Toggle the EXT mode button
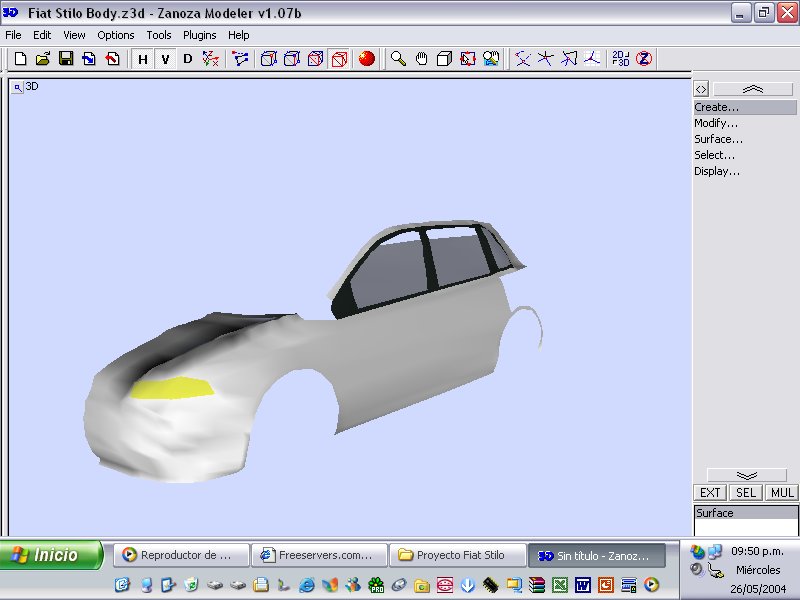The image size is (800, 600). tap(710, 493)
